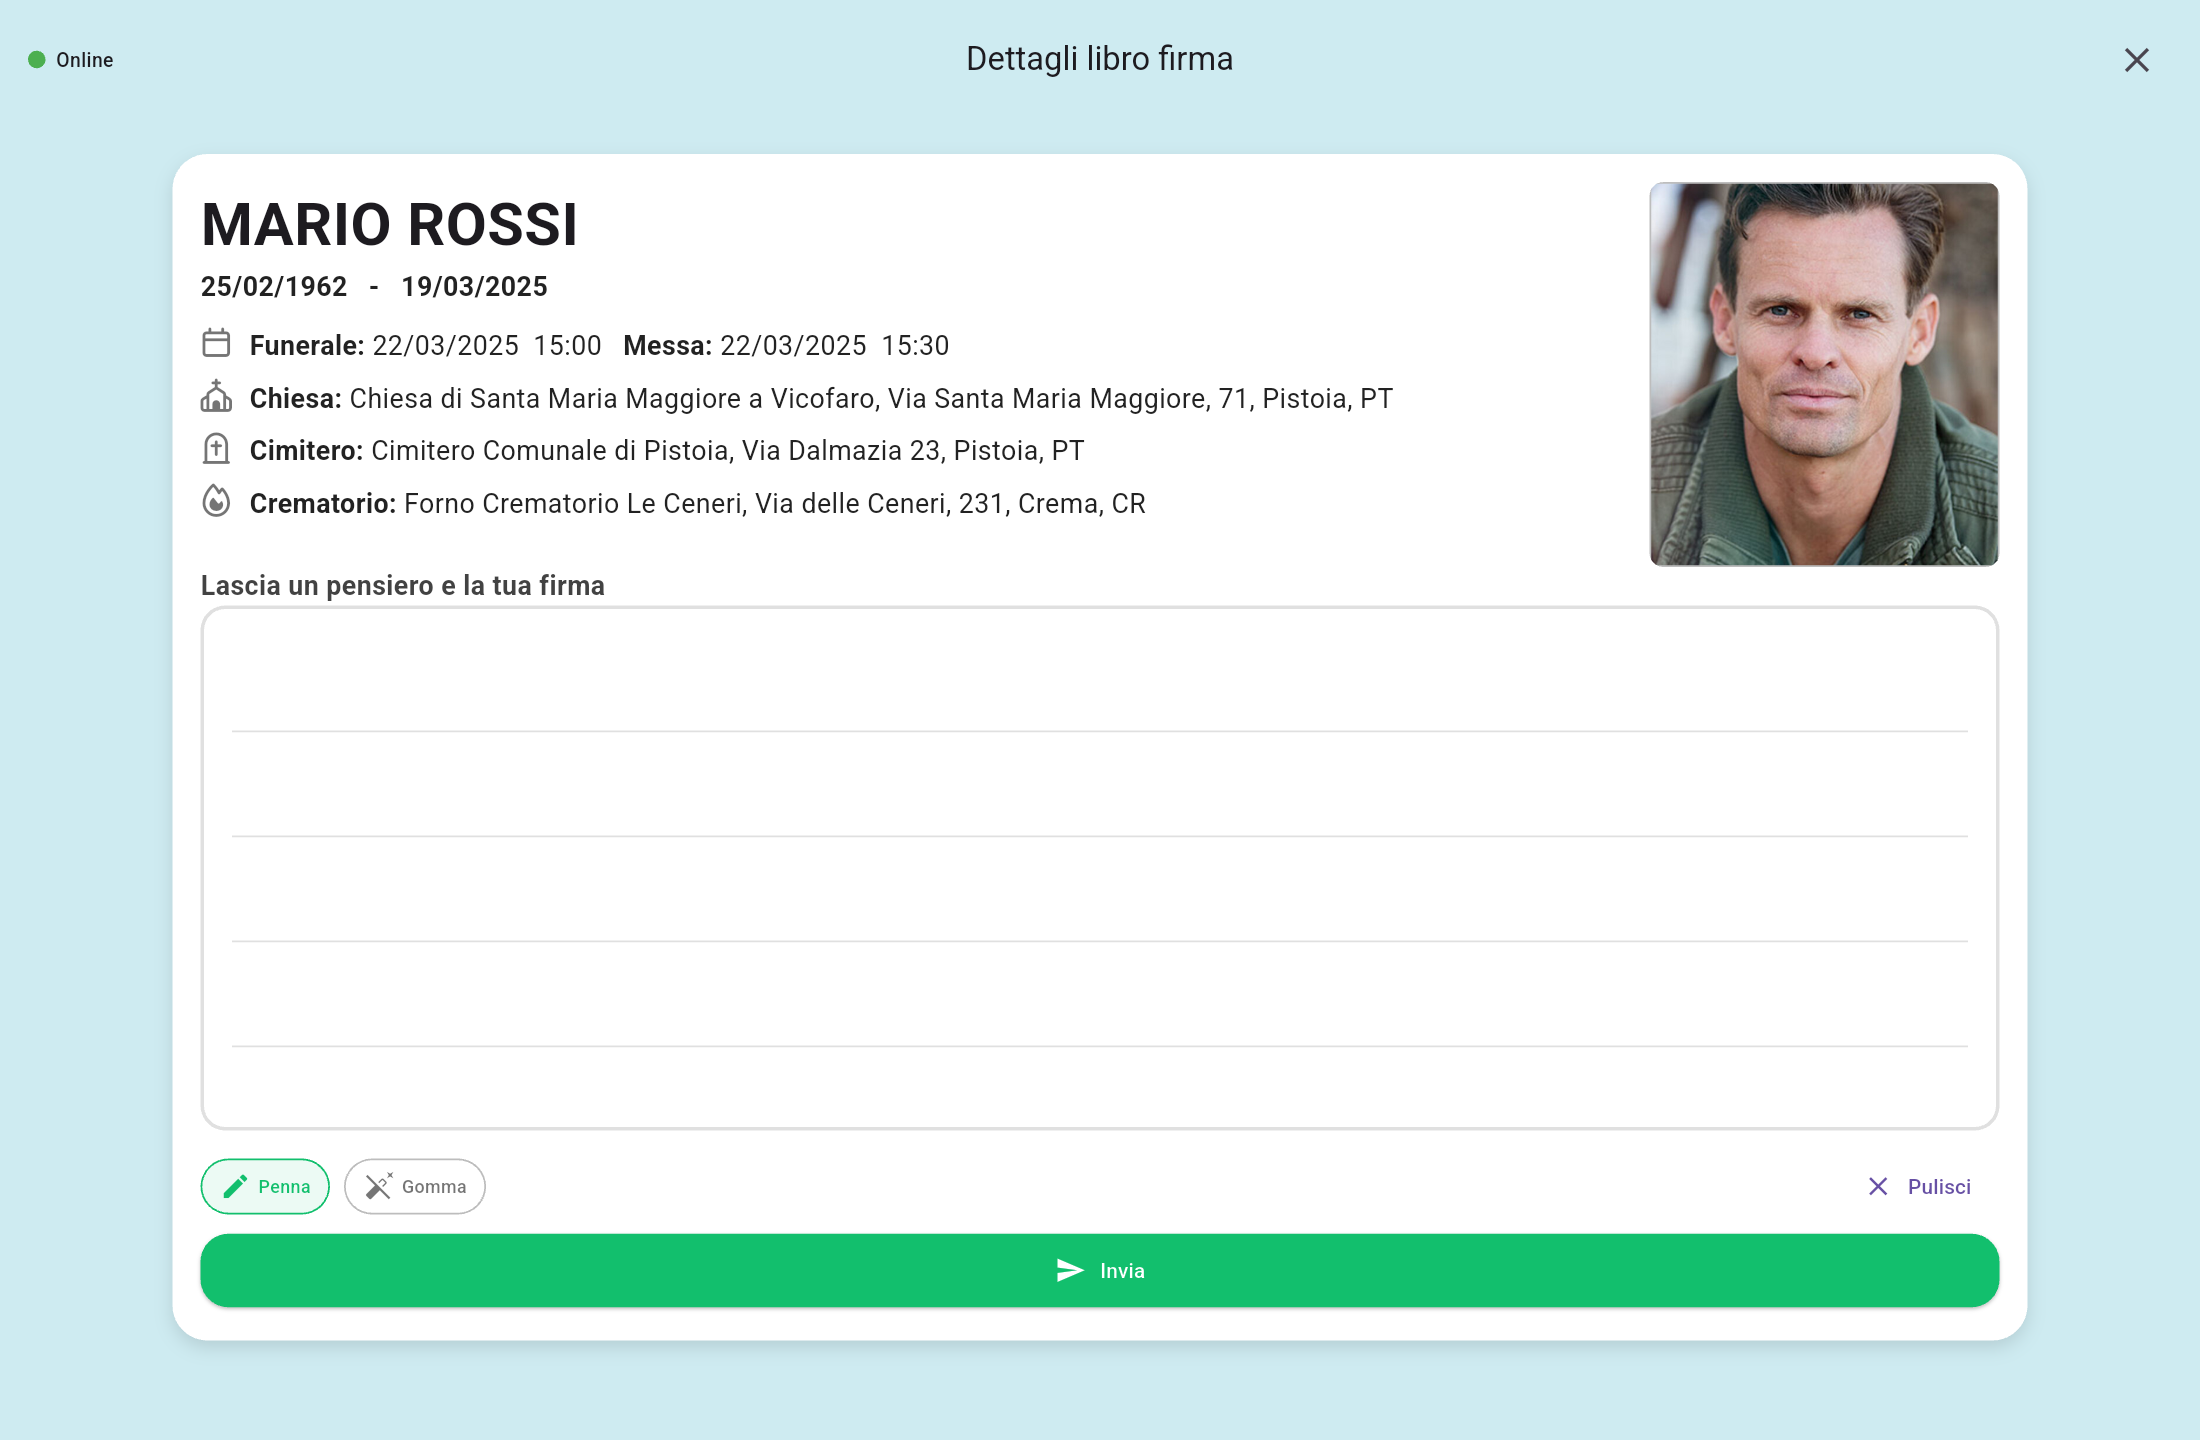The width and height of the screenshot is (2200, 1440).
Task: Click the tombstone icon beside Cimitero
Action: 216,449
